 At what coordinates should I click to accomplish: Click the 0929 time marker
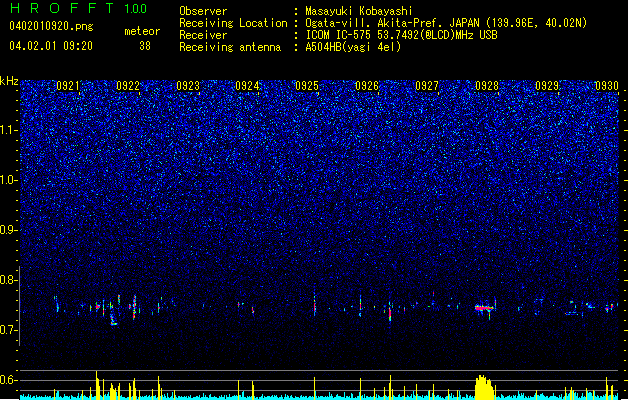[x=547, y=86]
